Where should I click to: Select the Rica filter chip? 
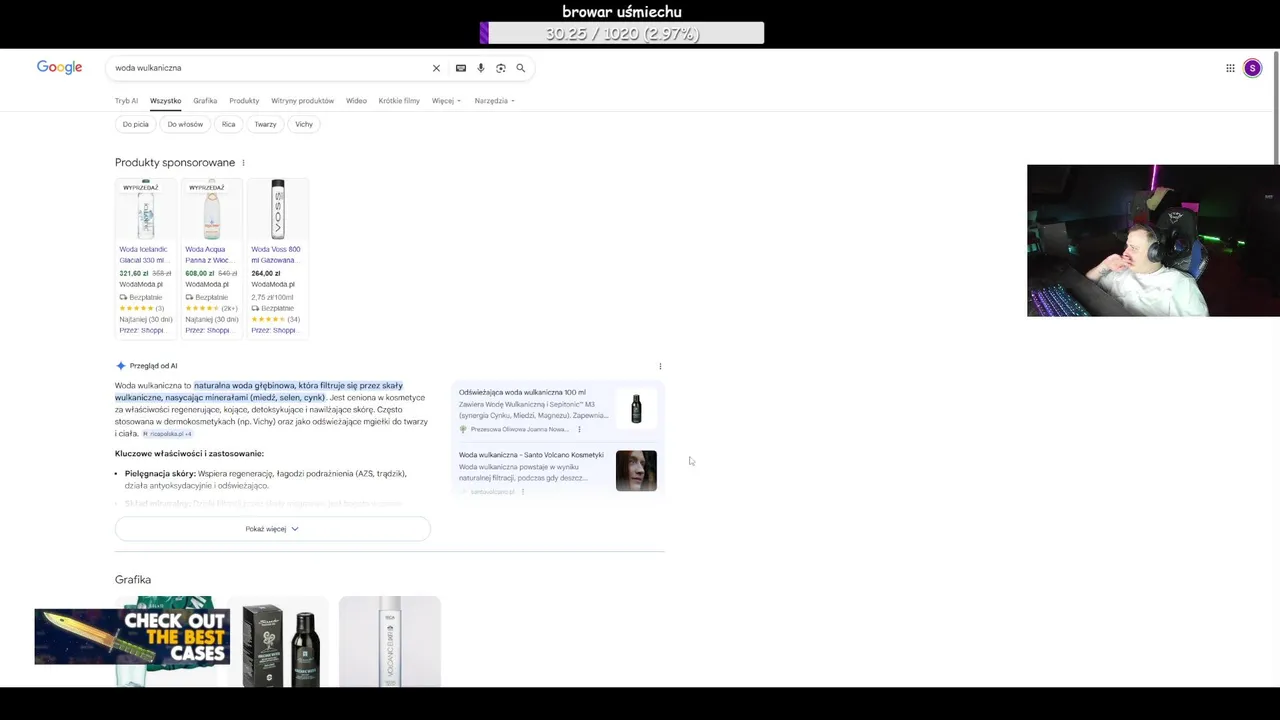(x=228, y=124)
